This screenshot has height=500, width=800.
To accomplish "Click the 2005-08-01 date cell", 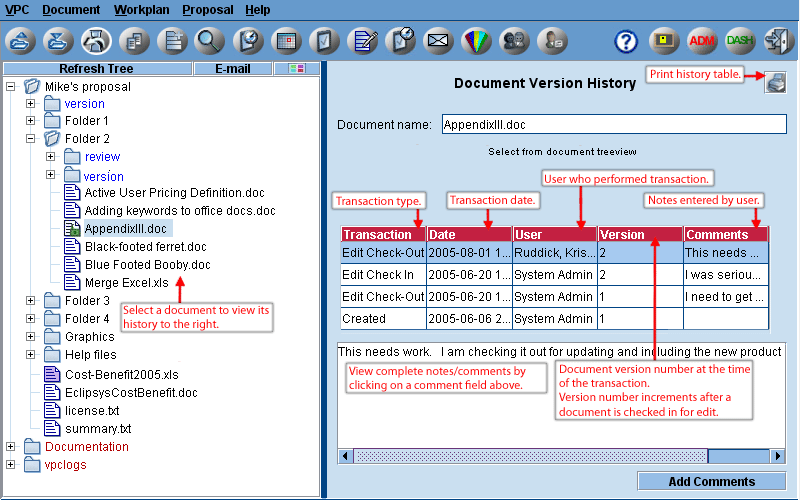I will click(x=469, y=253).
